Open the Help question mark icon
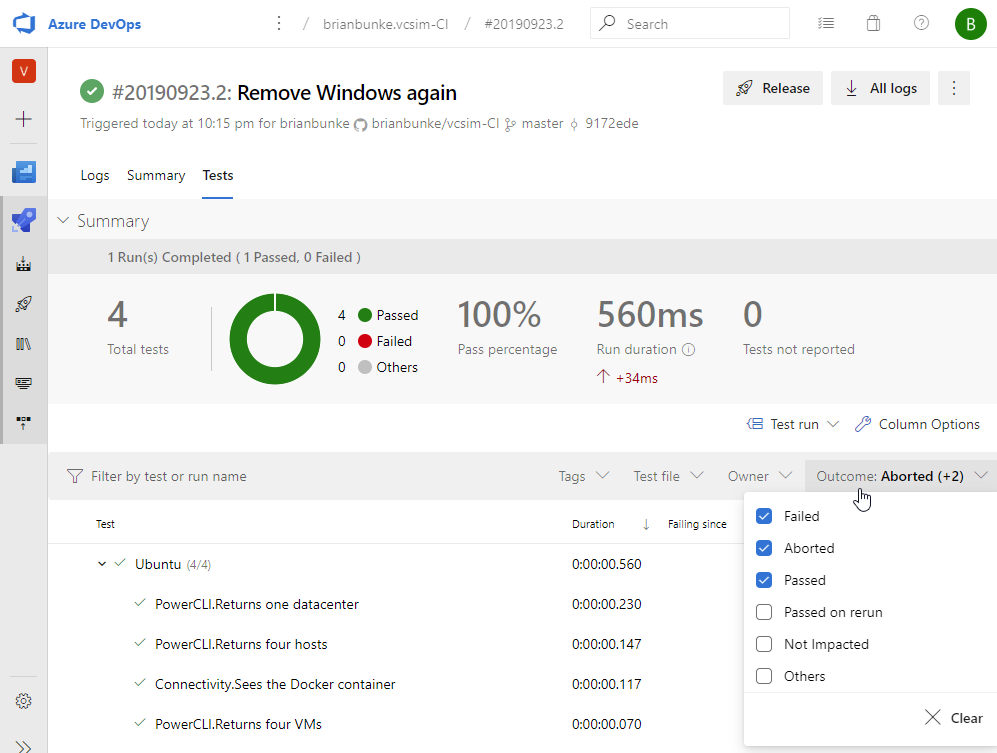Screen dimensions: 997x753 pyautogui.click(x=921, y=24)
